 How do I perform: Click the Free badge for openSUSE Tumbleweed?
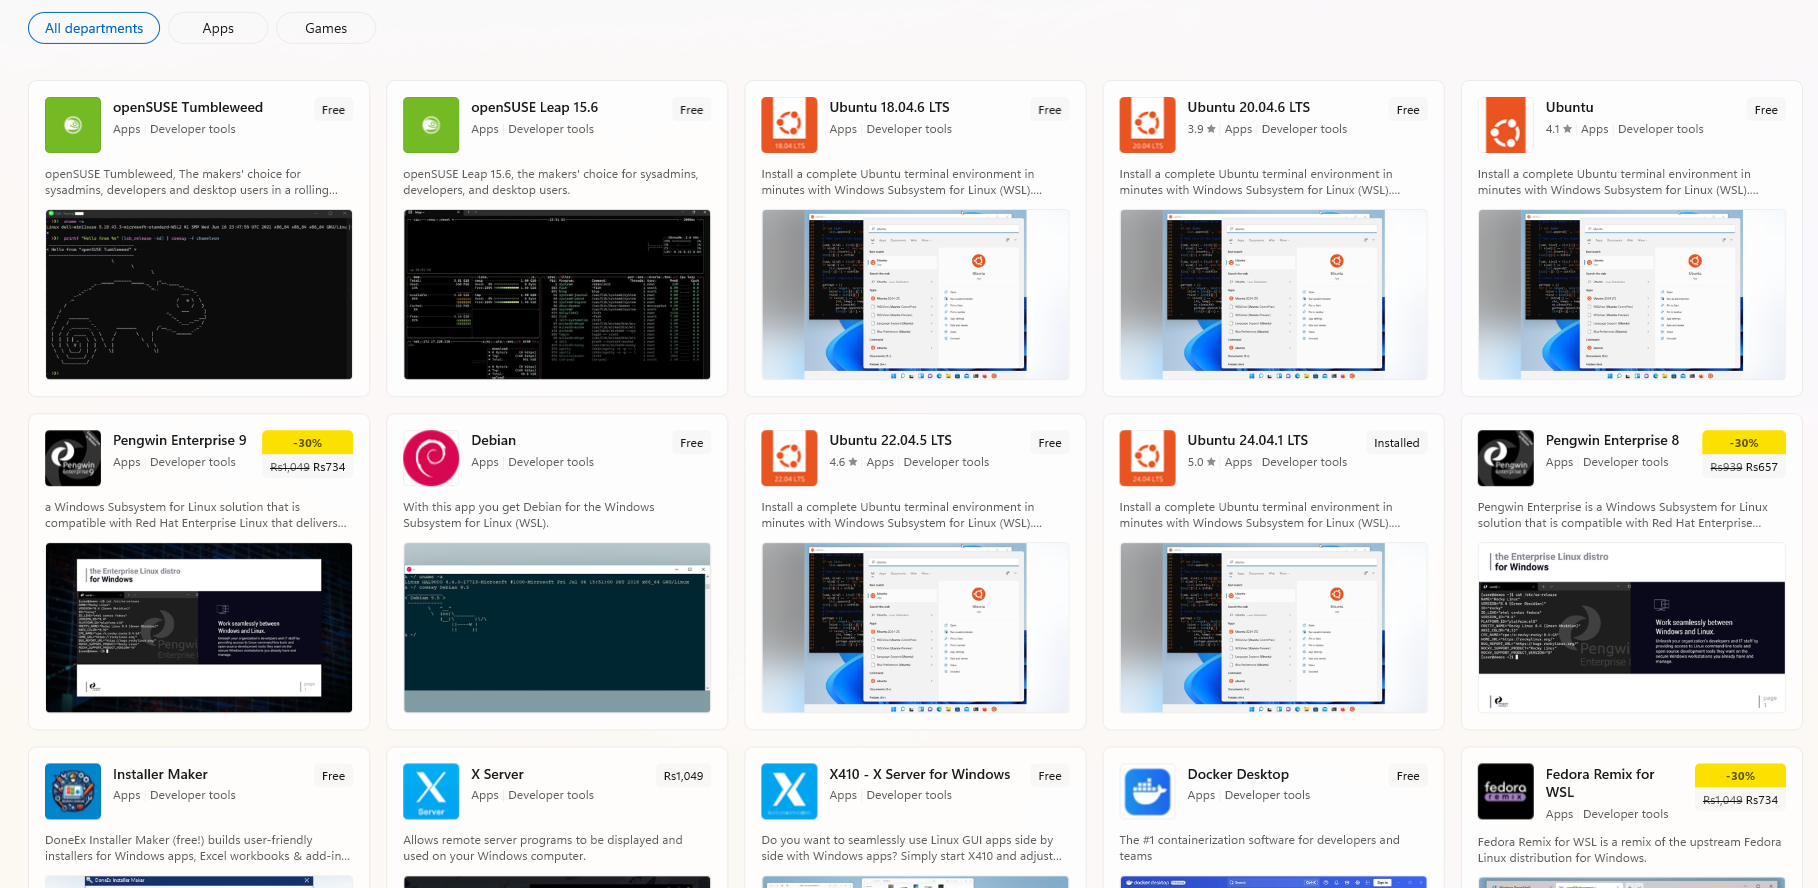(x=334, y=110)
